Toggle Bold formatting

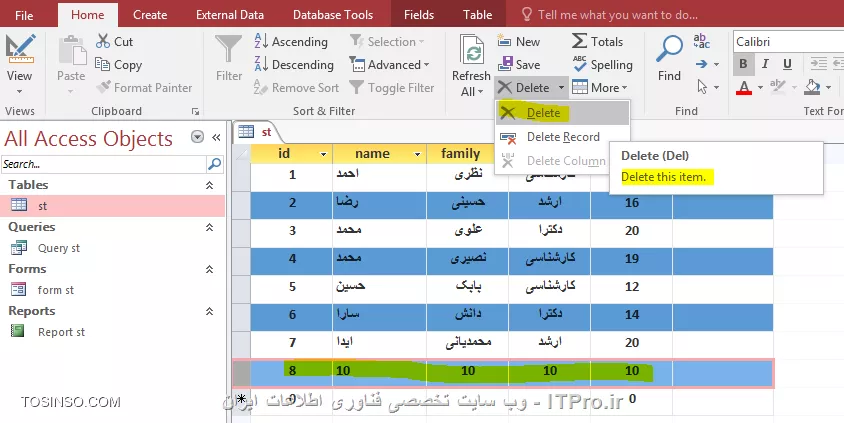click(743, 64)
